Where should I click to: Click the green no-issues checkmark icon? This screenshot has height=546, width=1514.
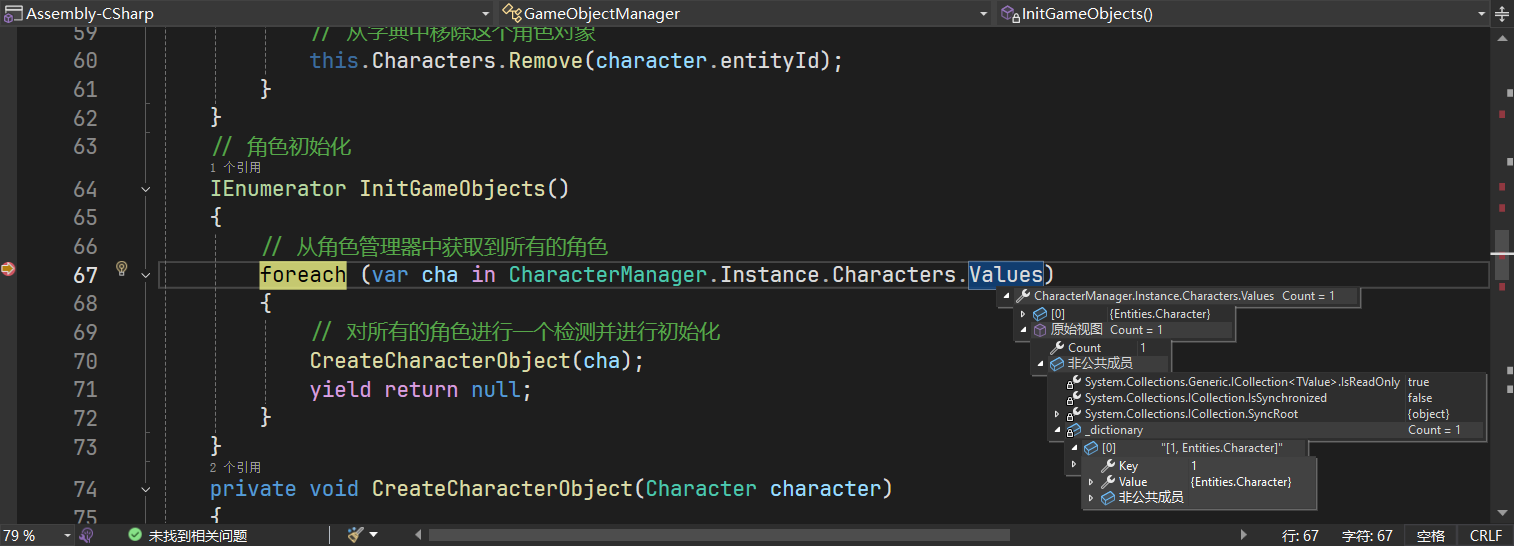(x=135, y=535)
